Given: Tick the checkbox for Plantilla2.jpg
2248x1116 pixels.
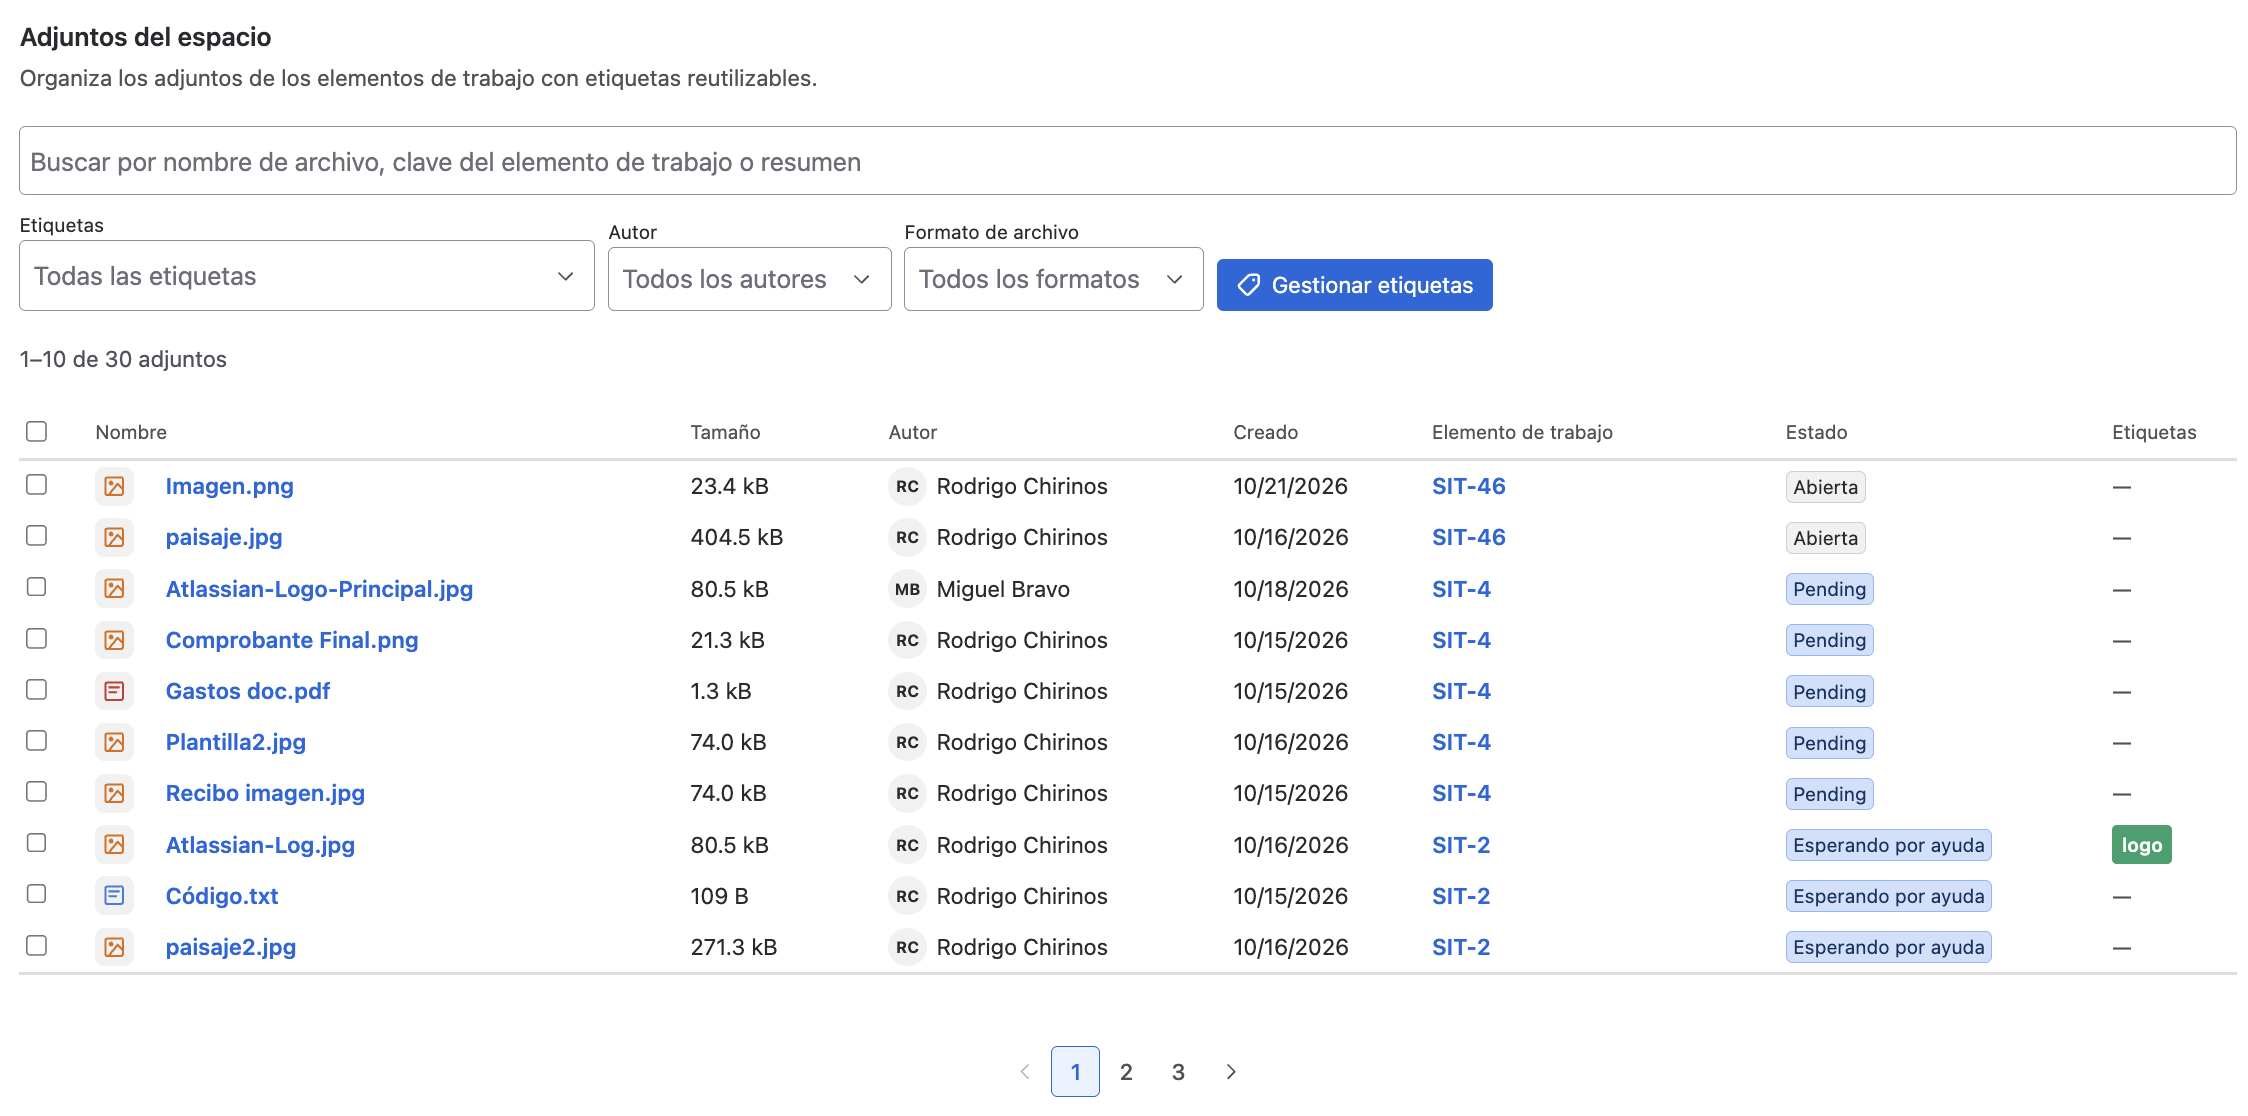Looking at the screenshot, I should tap(37, 740).
